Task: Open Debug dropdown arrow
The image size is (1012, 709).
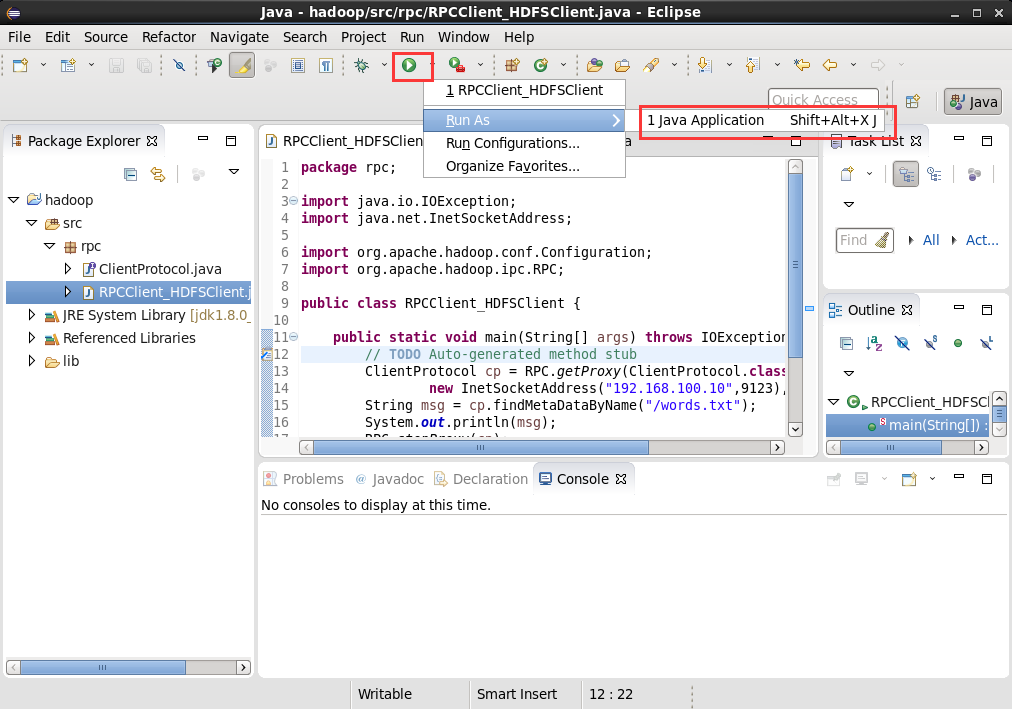Action: [384, 65]
